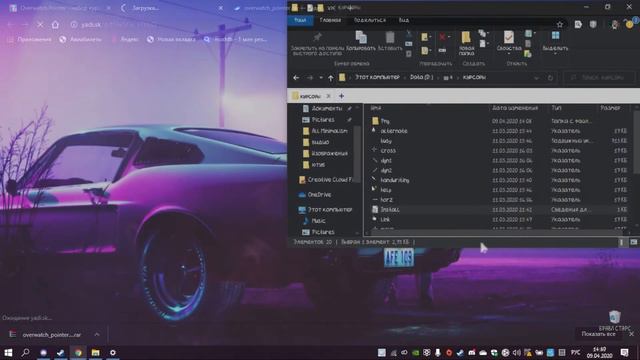This screenshot has width=640, height=360.
Task: Create a folder with Новая папка
Action: [466, 43]
